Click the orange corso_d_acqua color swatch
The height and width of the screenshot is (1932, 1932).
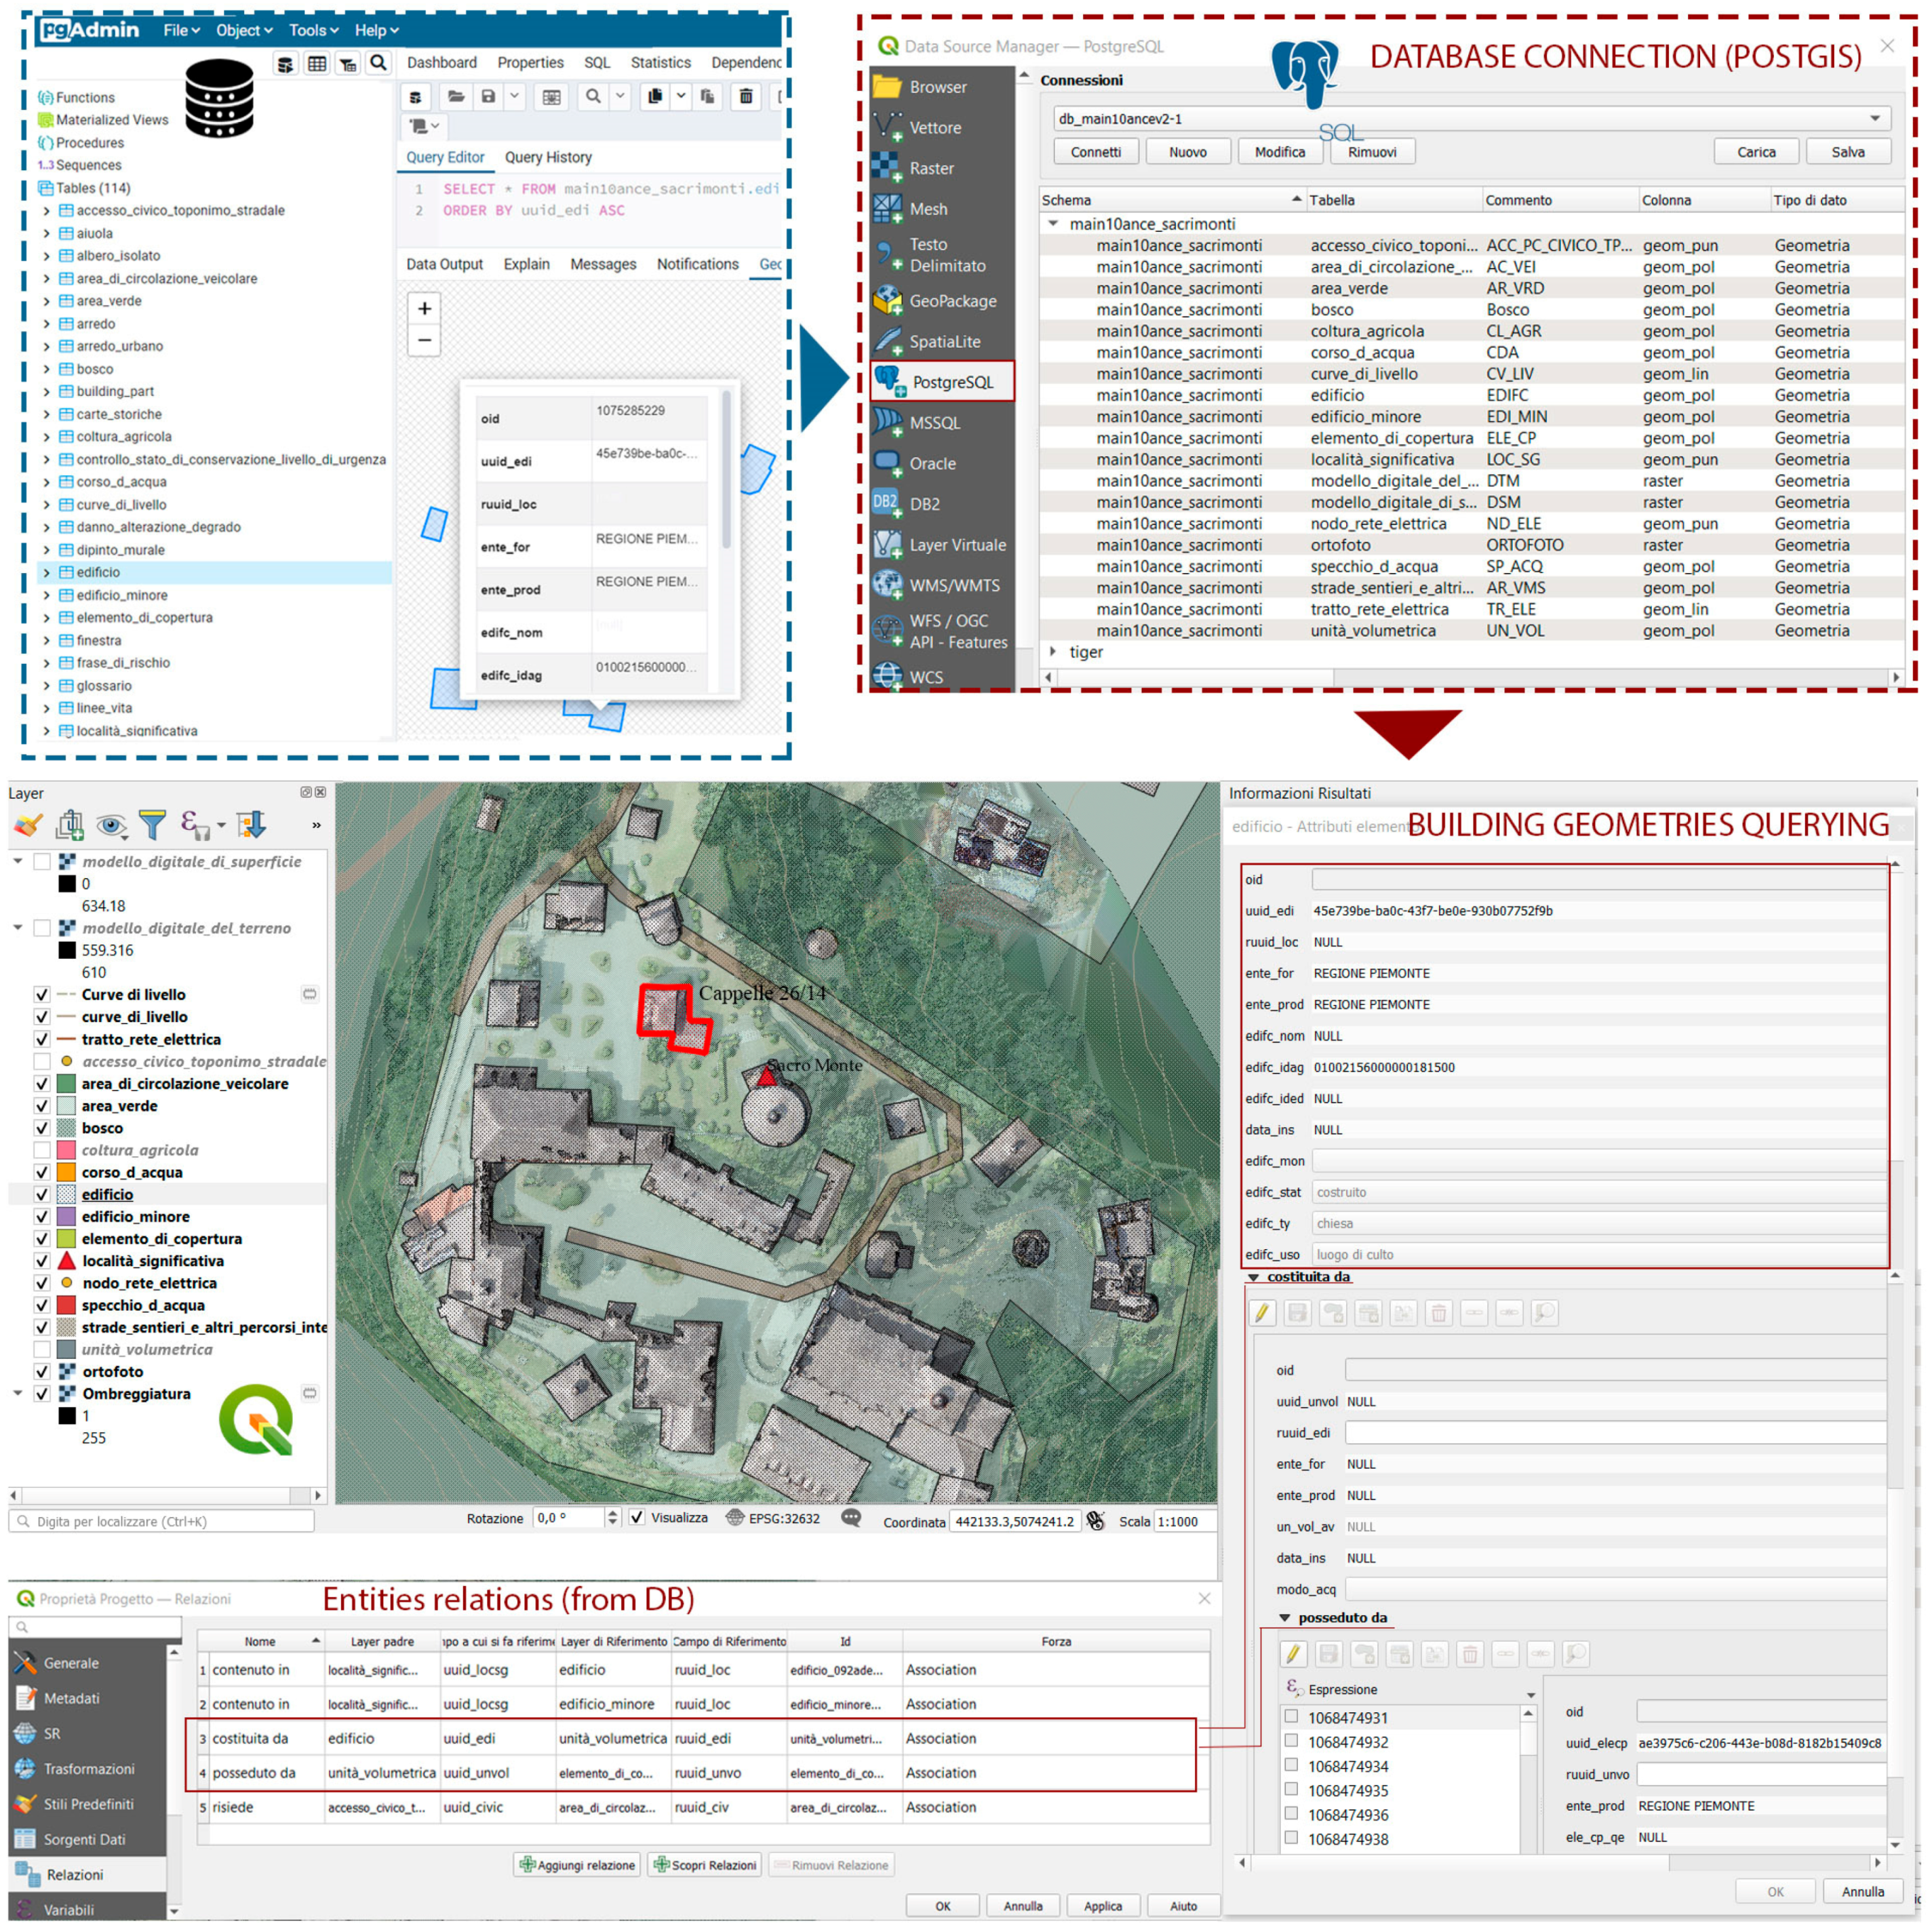(x=67, y=1172)
